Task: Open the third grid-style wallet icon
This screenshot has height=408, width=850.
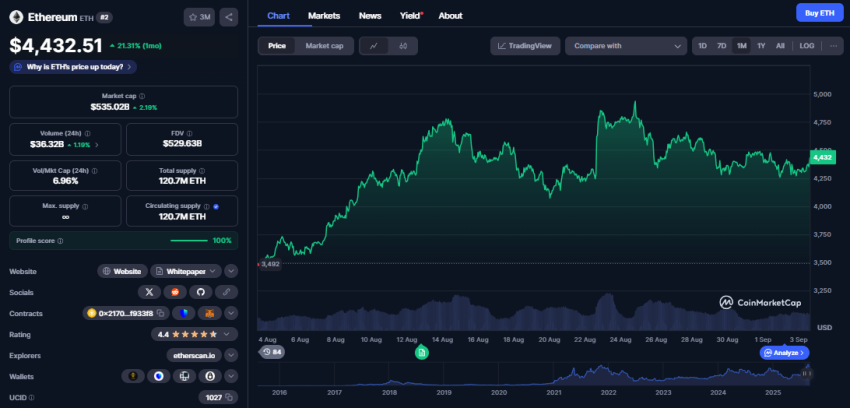Action: (184, 376)
